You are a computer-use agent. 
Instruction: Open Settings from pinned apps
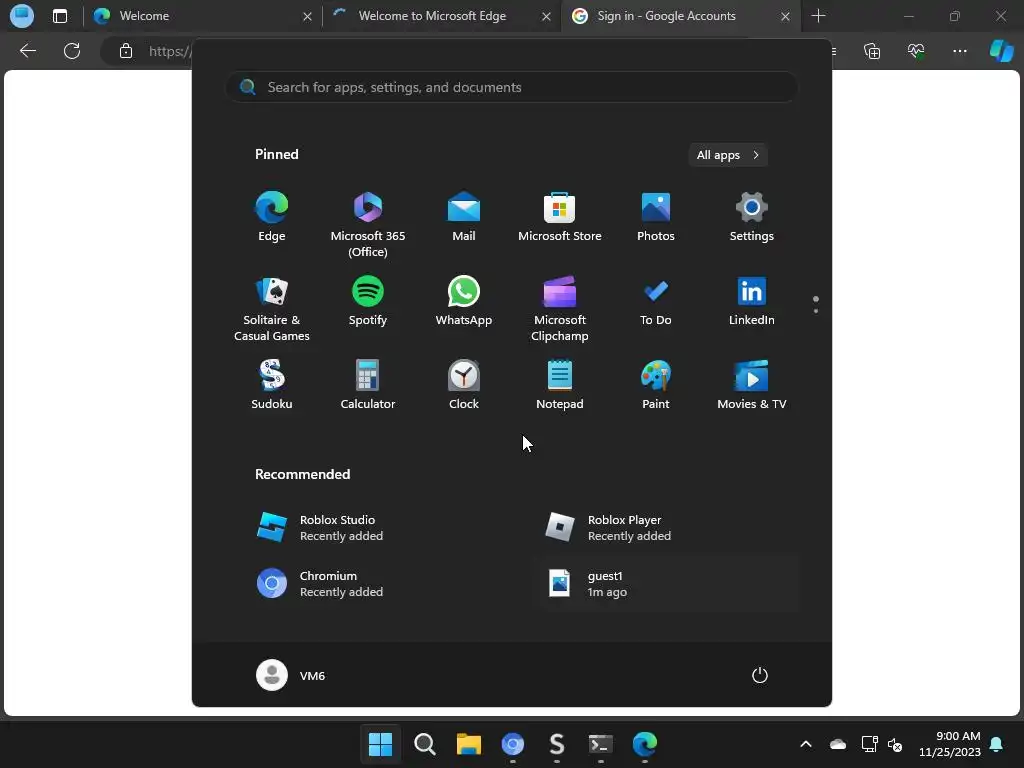(752, 217)
